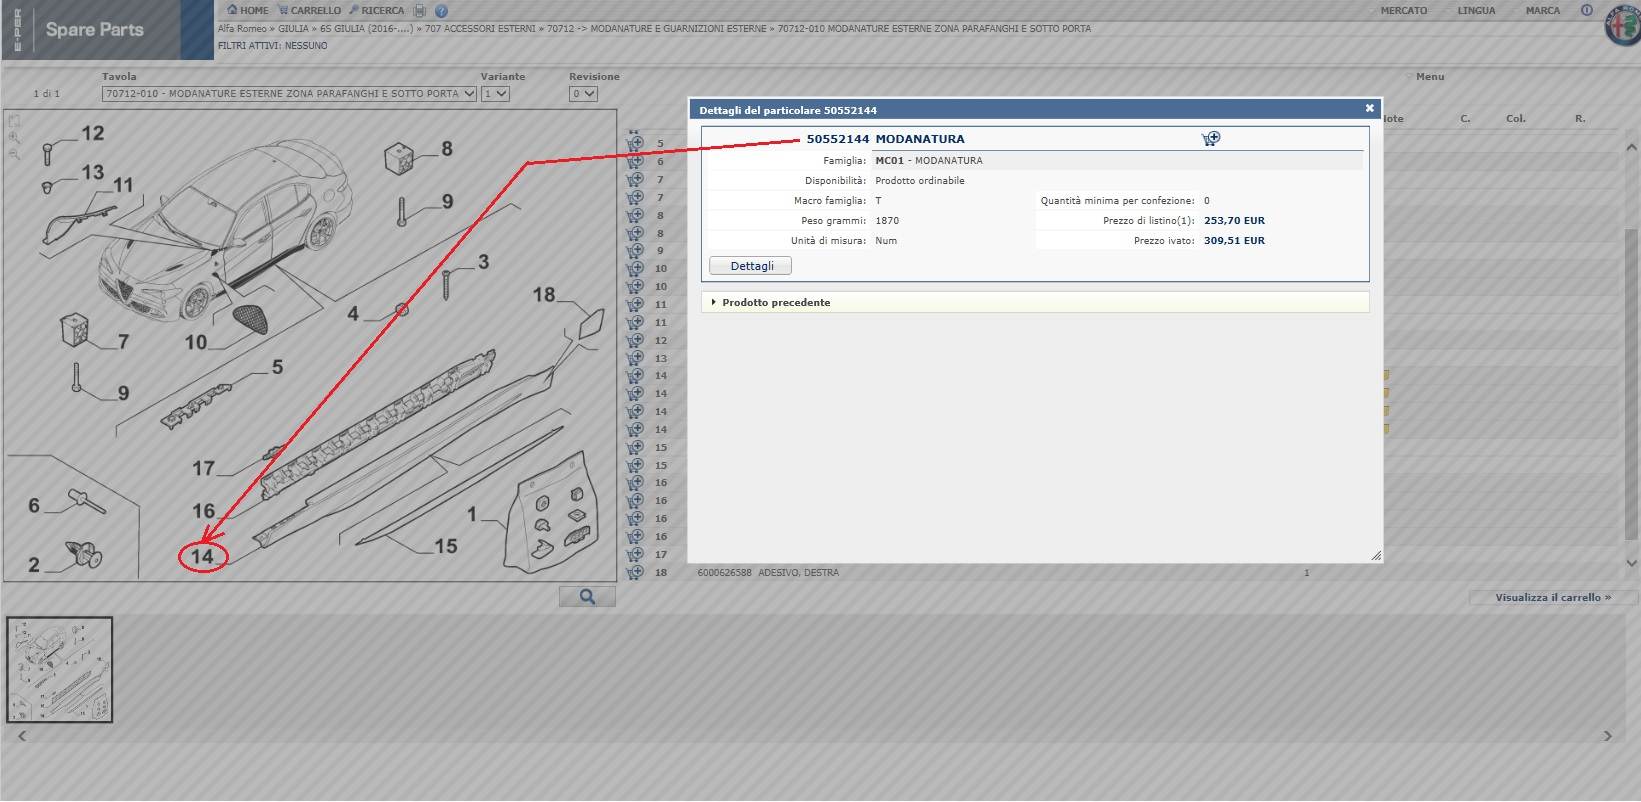Click the info icon beside MARCA
The width and height of the screenshot is (1641, 802).
[1586, 11]
